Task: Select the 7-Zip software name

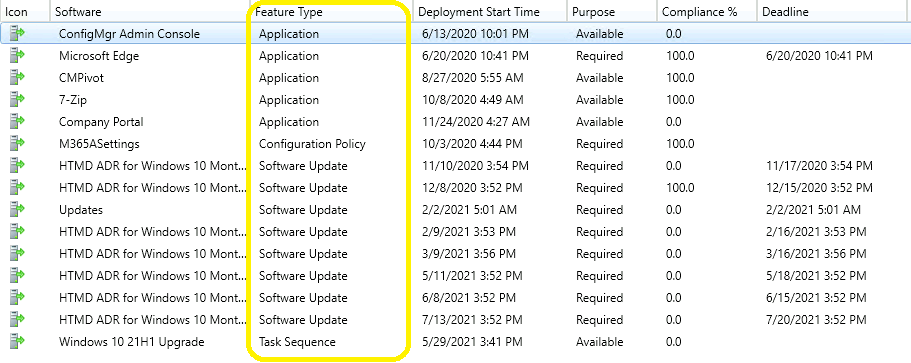Action: (x=73, y=100)
